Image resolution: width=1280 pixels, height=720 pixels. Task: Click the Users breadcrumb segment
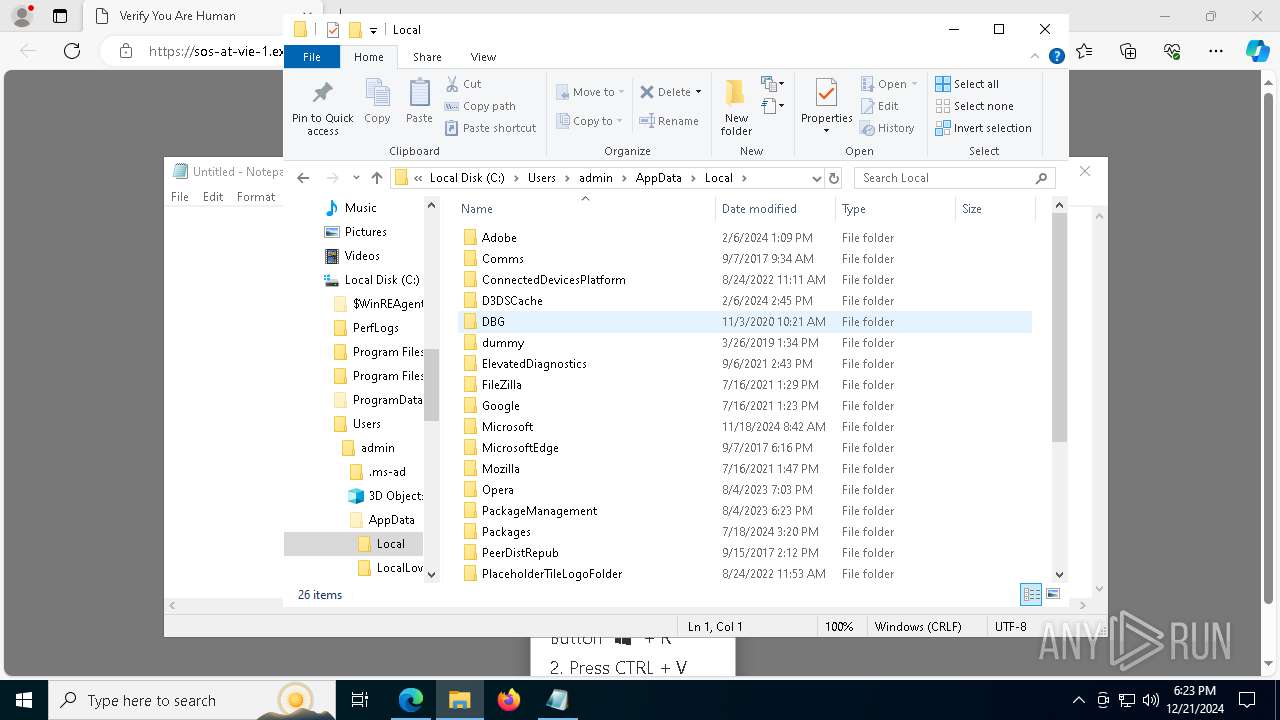click(x=541, y=178)
